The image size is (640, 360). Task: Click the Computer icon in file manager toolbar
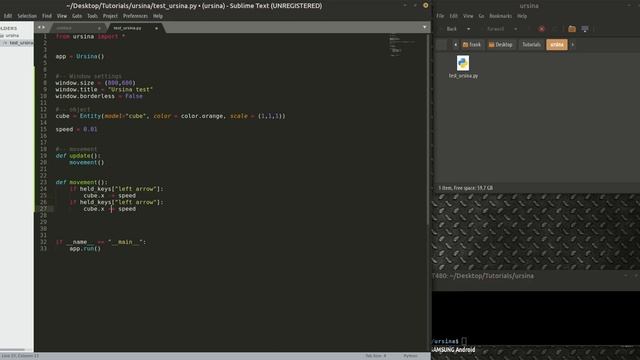click(585, 29)
